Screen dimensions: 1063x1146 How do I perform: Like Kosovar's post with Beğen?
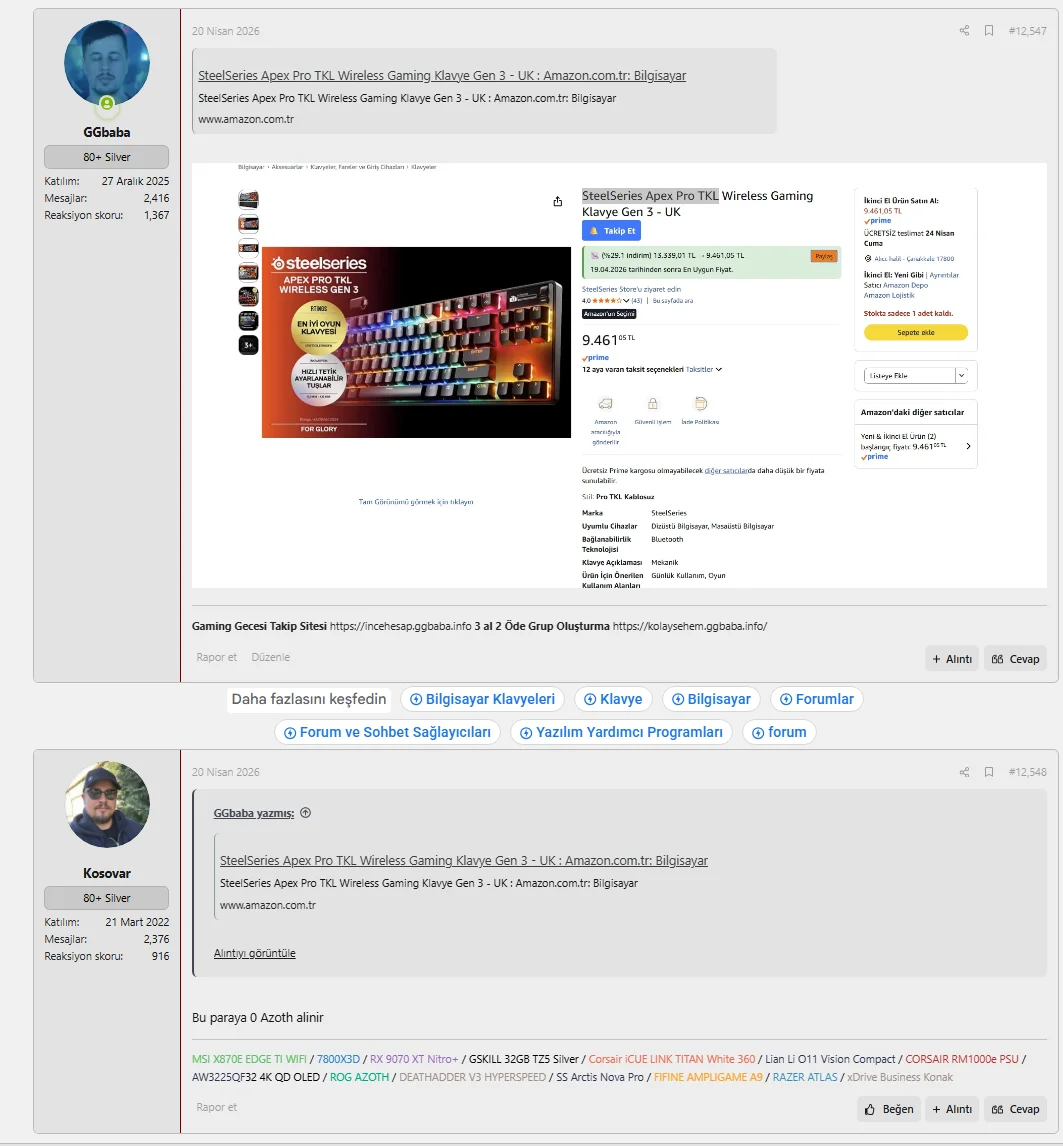click(888, 1109)
